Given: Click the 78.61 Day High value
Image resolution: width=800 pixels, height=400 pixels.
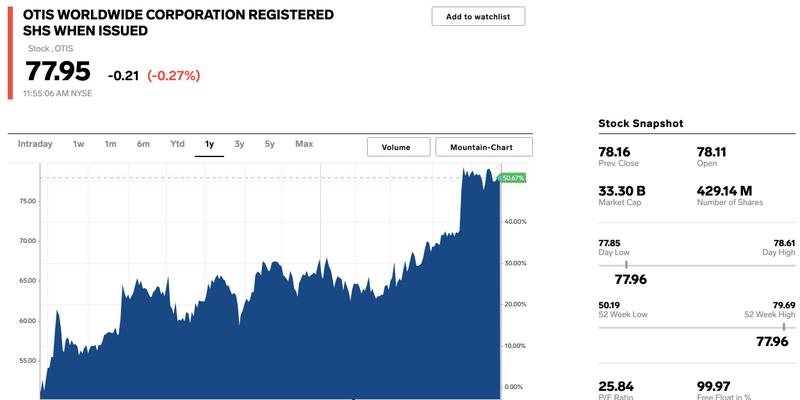Looking at the screenshot, I should pyautogui.click(x=784, y=243).
